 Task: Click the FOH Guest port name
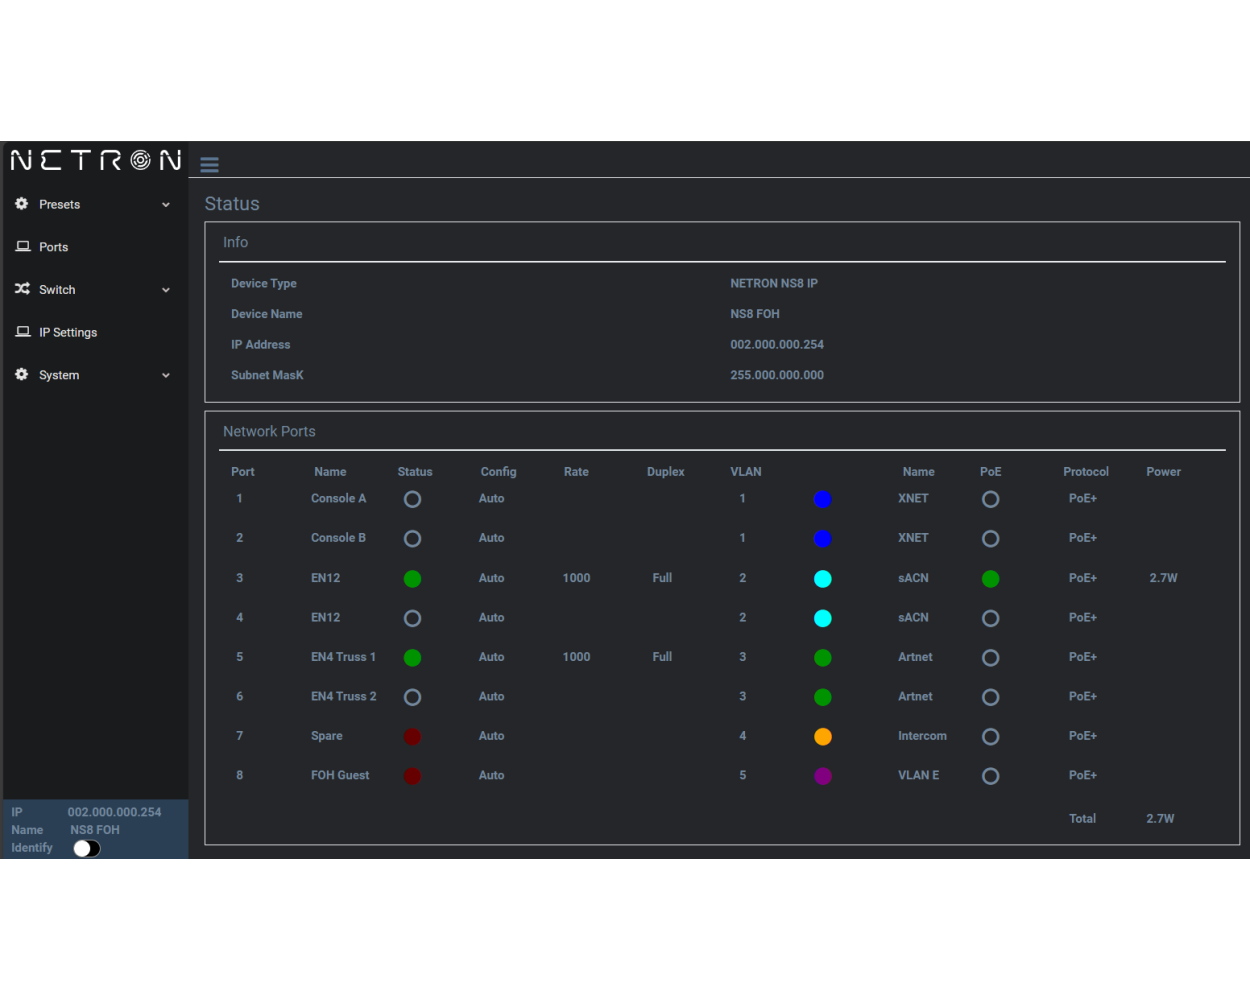pos(340,775)
